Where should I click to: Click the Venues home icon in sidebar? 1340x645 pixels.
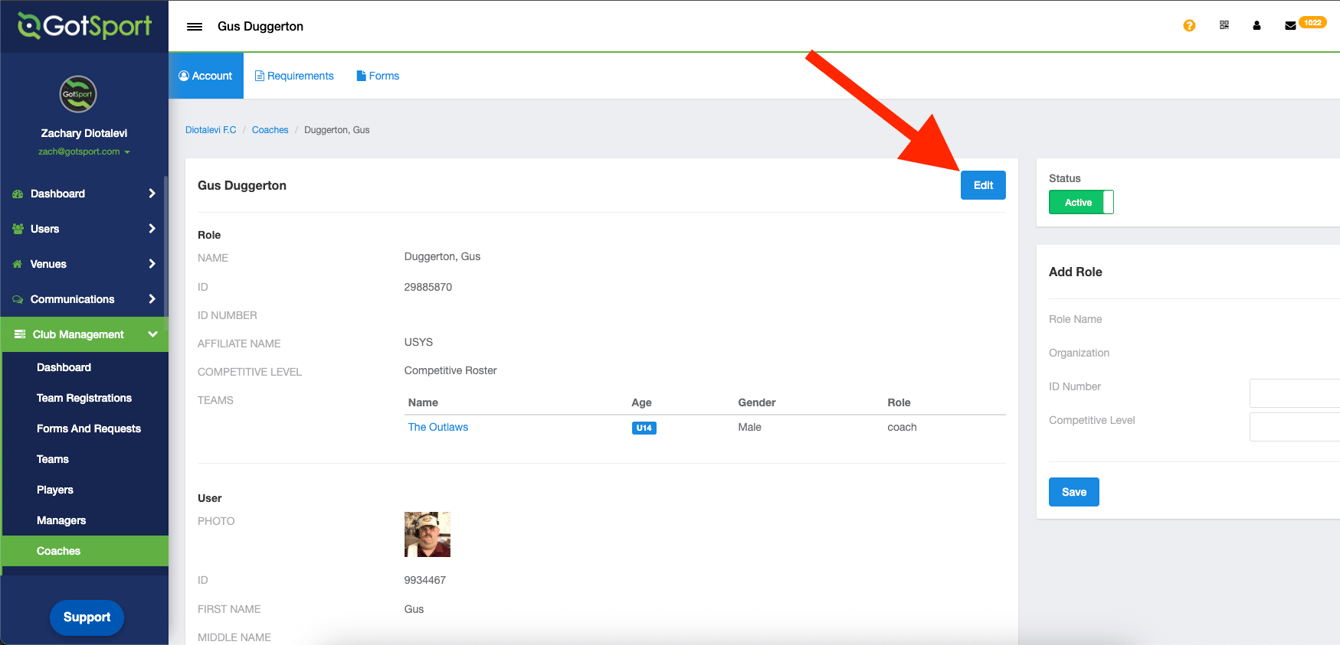pos(18,264)
